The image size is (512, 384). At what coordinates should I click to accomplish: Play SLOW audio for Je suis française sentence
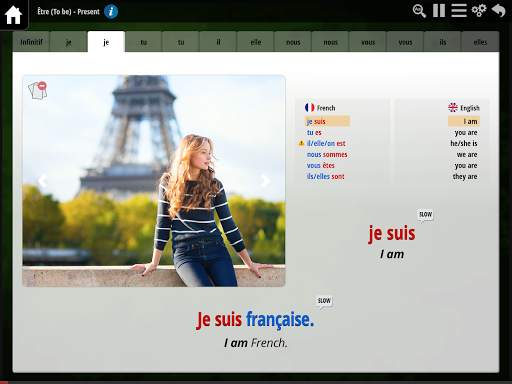click(x=324, y=301)
